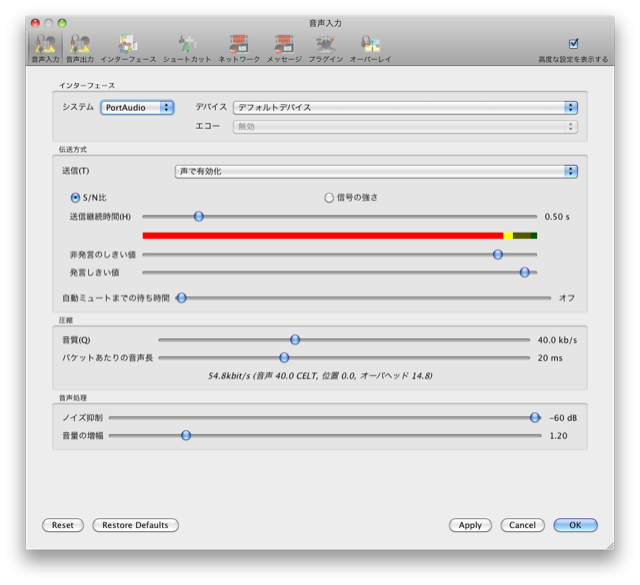Viewport: 640px width, 585px height.
Task: Click the red audio level meter bar
Action: pyautogui.click(x=322, y=236)
